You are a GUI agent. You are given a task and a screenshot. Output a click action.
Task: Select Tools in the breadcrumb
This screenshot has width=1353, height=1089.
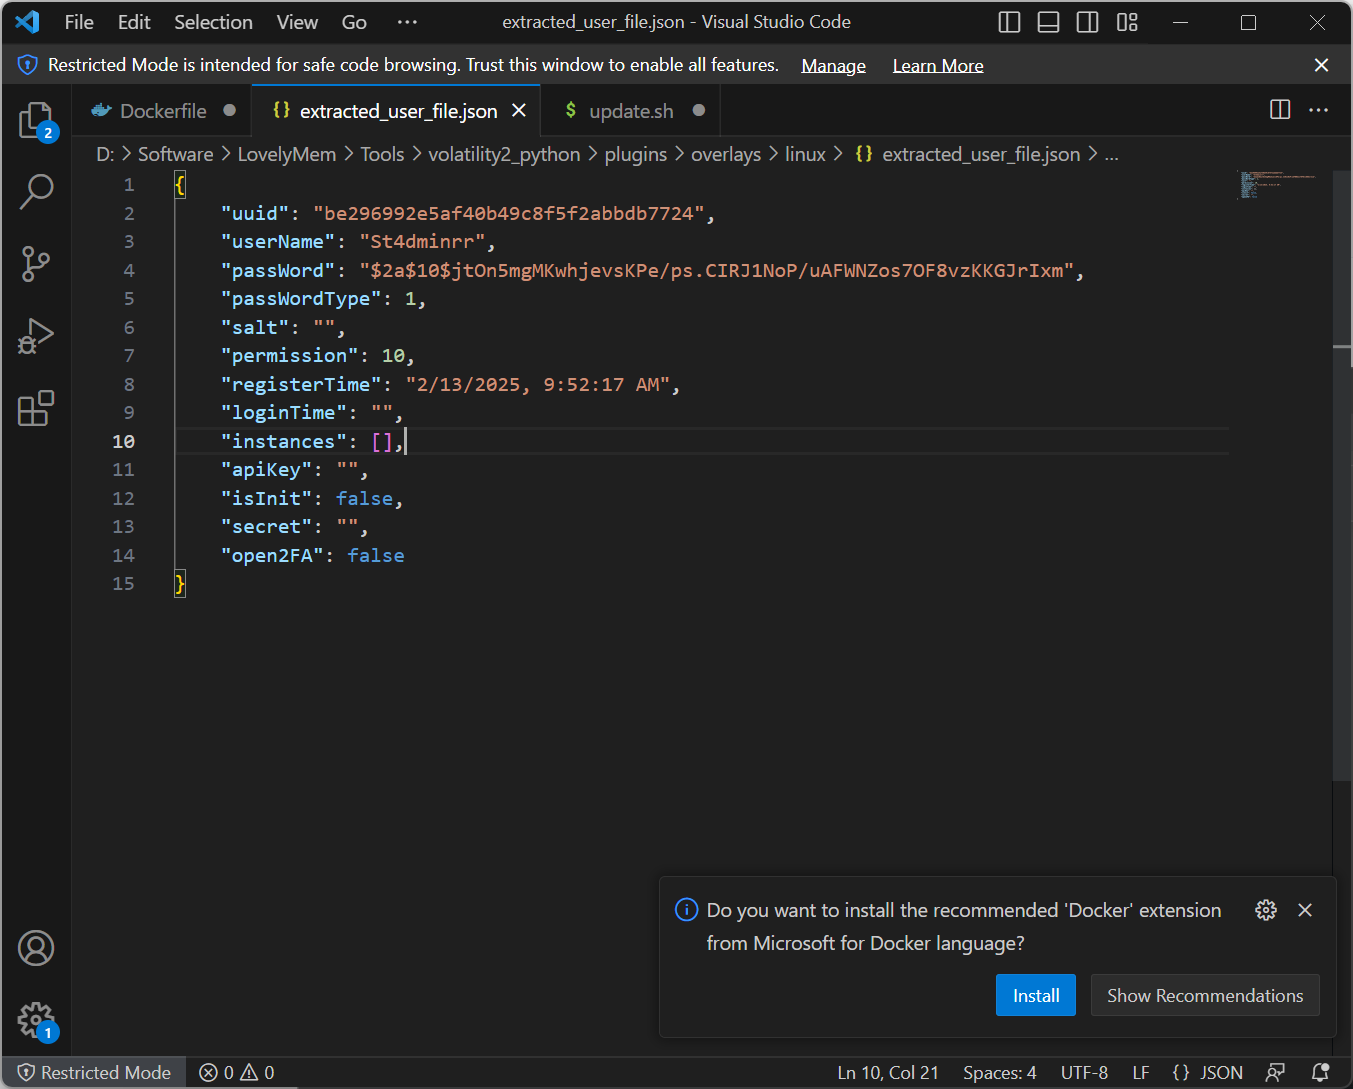pos(382,154)
